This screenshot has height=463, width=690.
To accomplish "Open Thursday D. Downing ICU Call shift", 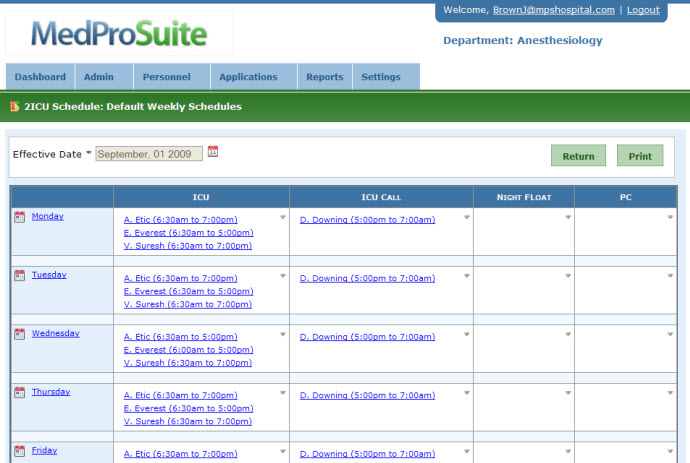I will 367,395.
